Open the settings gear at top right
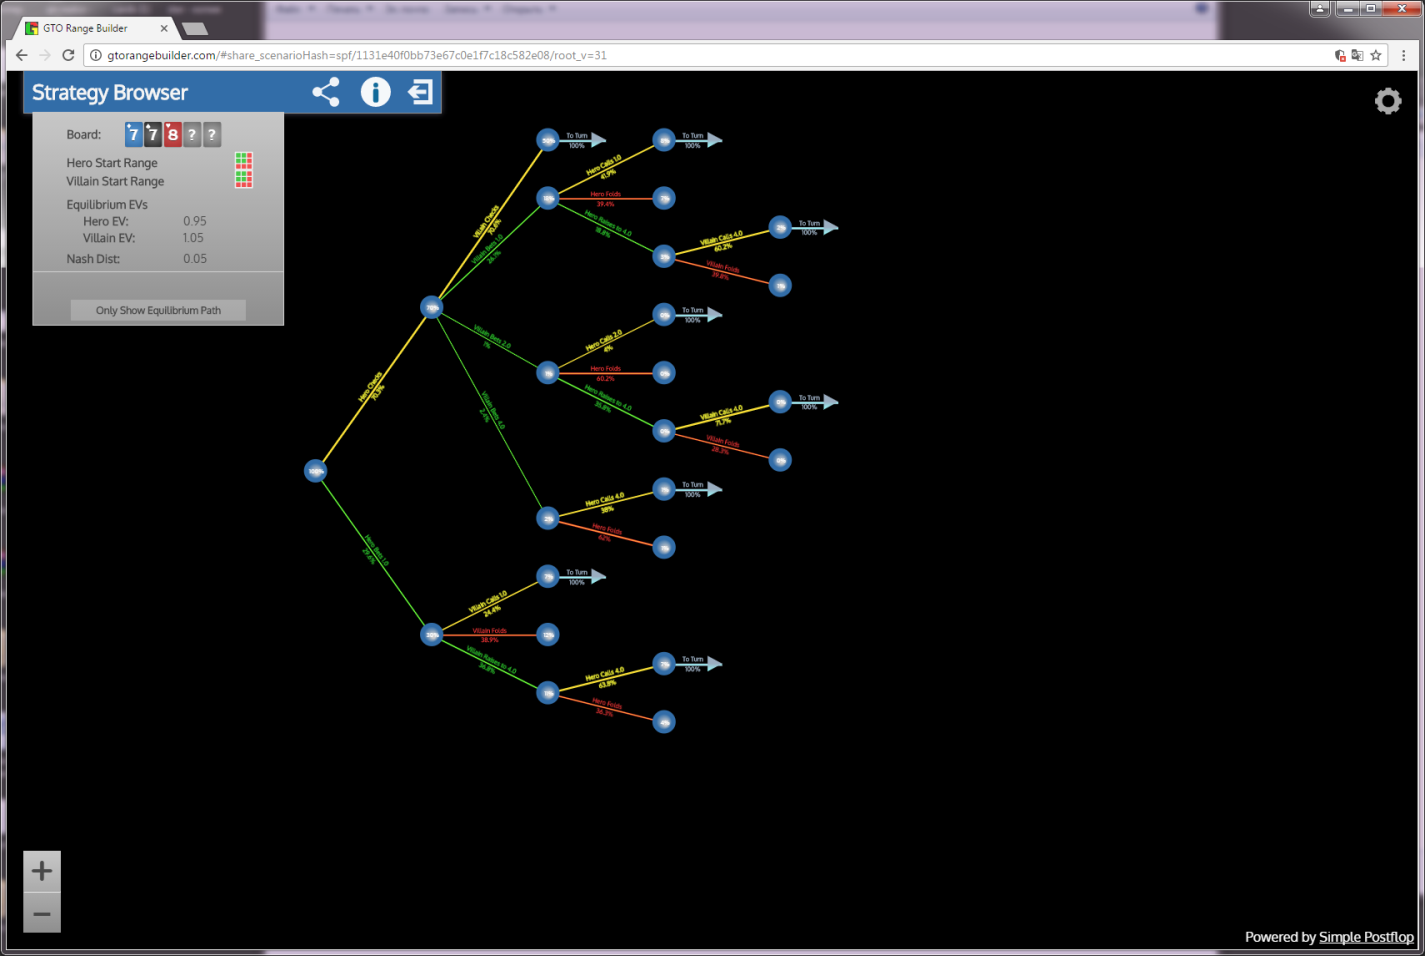The width and height of the screenshot is (1425, 956). click(x=1388, y=101)
